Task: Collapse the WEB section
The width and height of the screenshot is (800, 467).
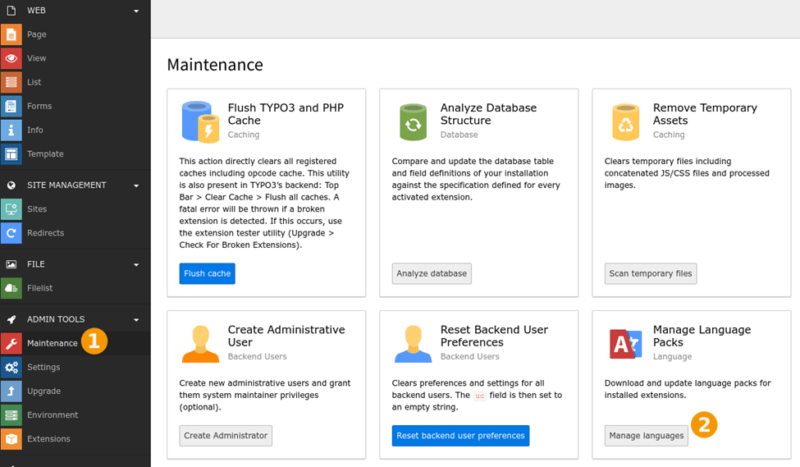Action: point(136,11)
